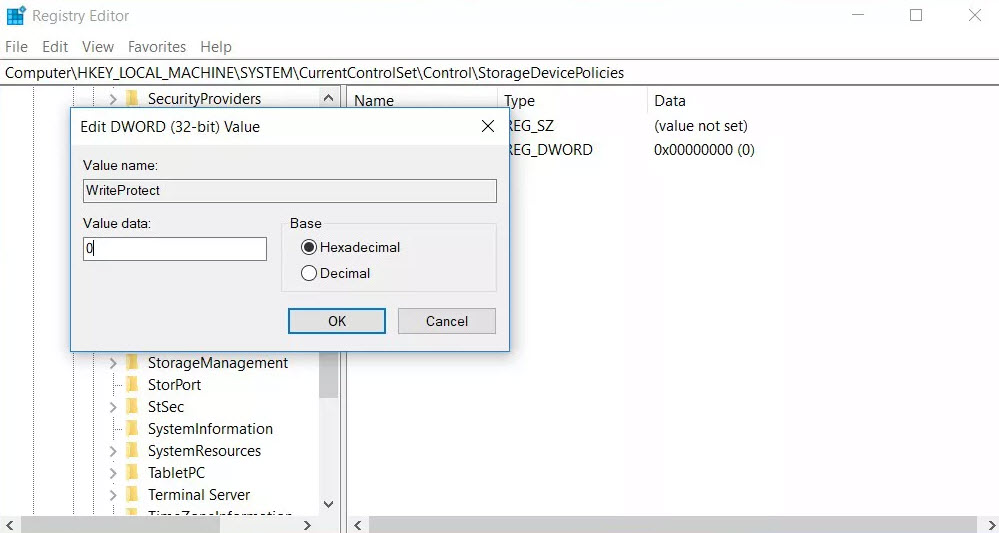The image size is (999, 533).
Task: Select Hexadecimal base option
Action: [x=351, y=247]
